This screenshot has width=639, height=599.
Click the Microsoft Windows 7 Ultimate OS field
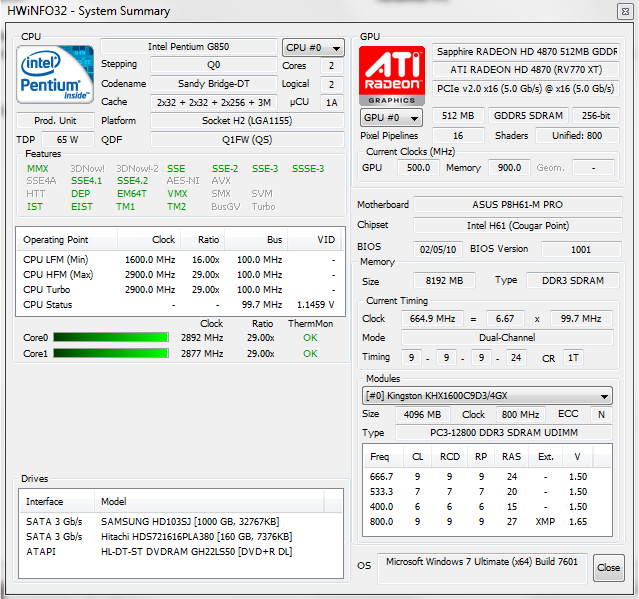[x=482, y=568]
